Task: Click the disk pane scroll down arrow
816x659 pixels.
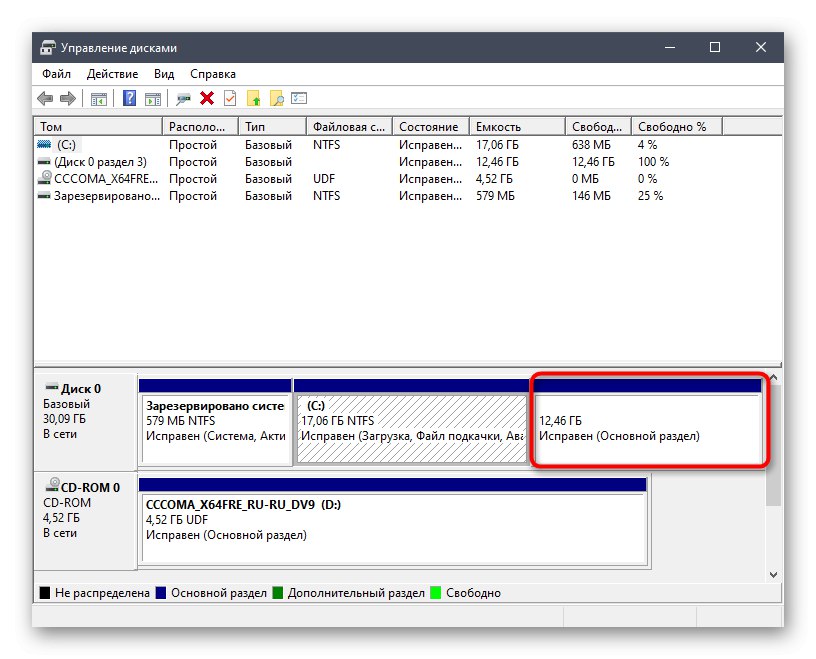Action: pos(773,575)
